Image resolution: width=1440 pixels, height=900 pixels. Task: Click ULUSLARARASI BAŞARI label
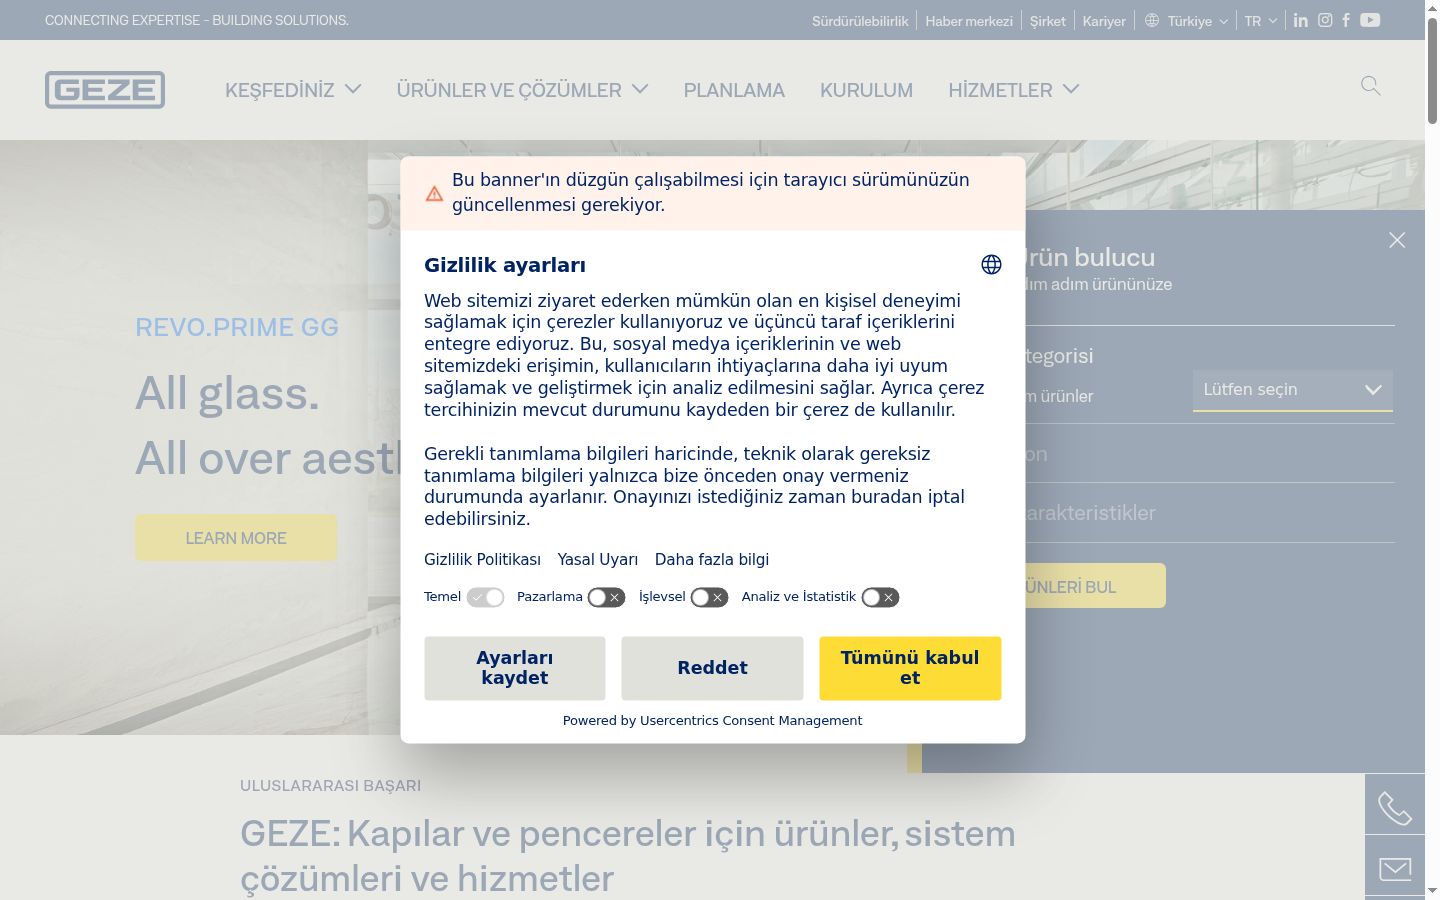coord(330,785)
